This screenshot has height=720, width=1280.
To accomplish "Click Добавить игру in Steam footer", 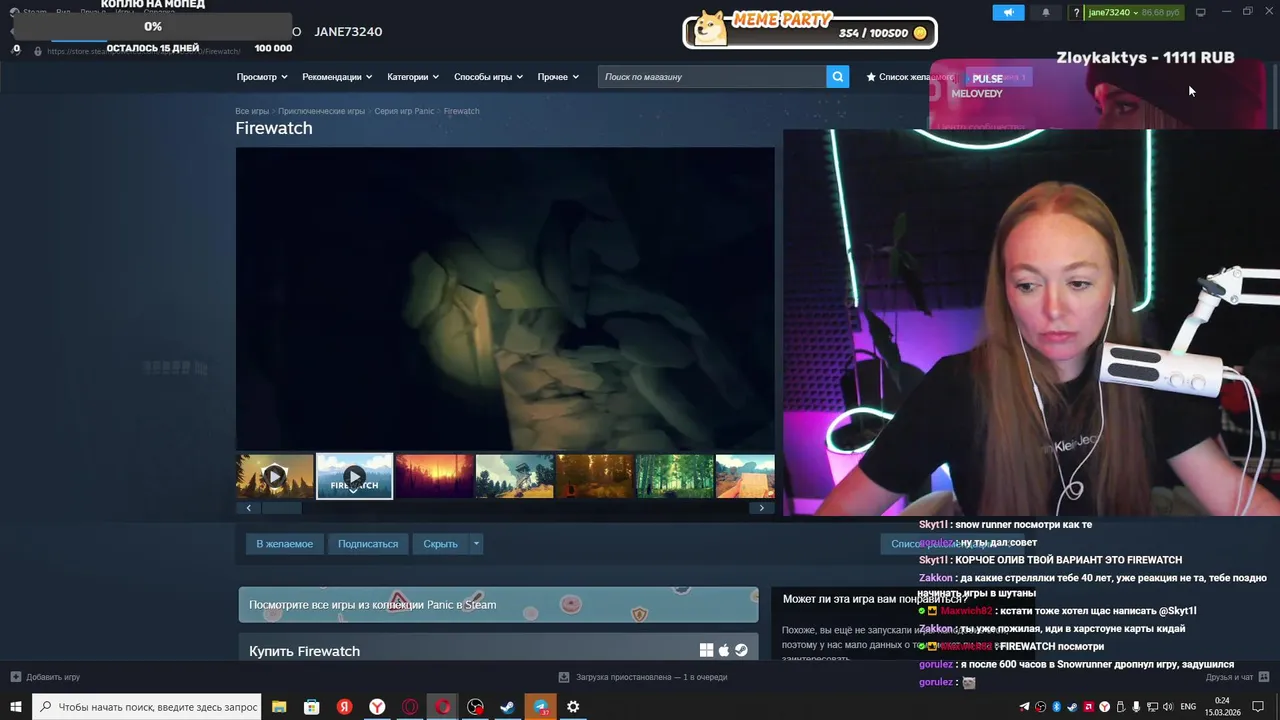I will (46, 677).
